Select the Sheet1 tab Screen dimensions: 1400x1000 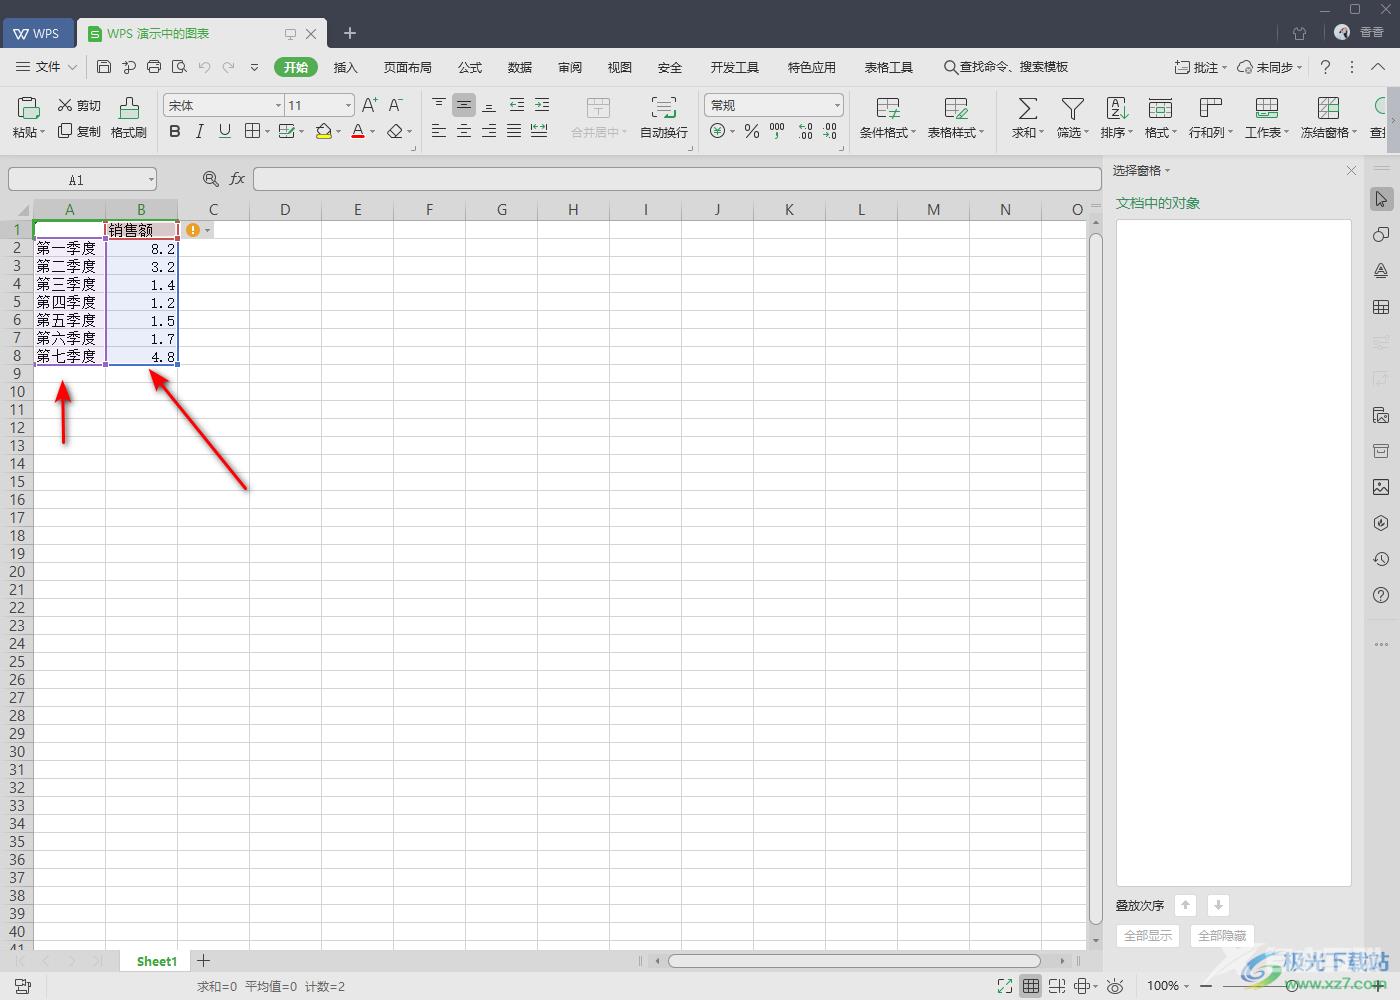(157, 961)
